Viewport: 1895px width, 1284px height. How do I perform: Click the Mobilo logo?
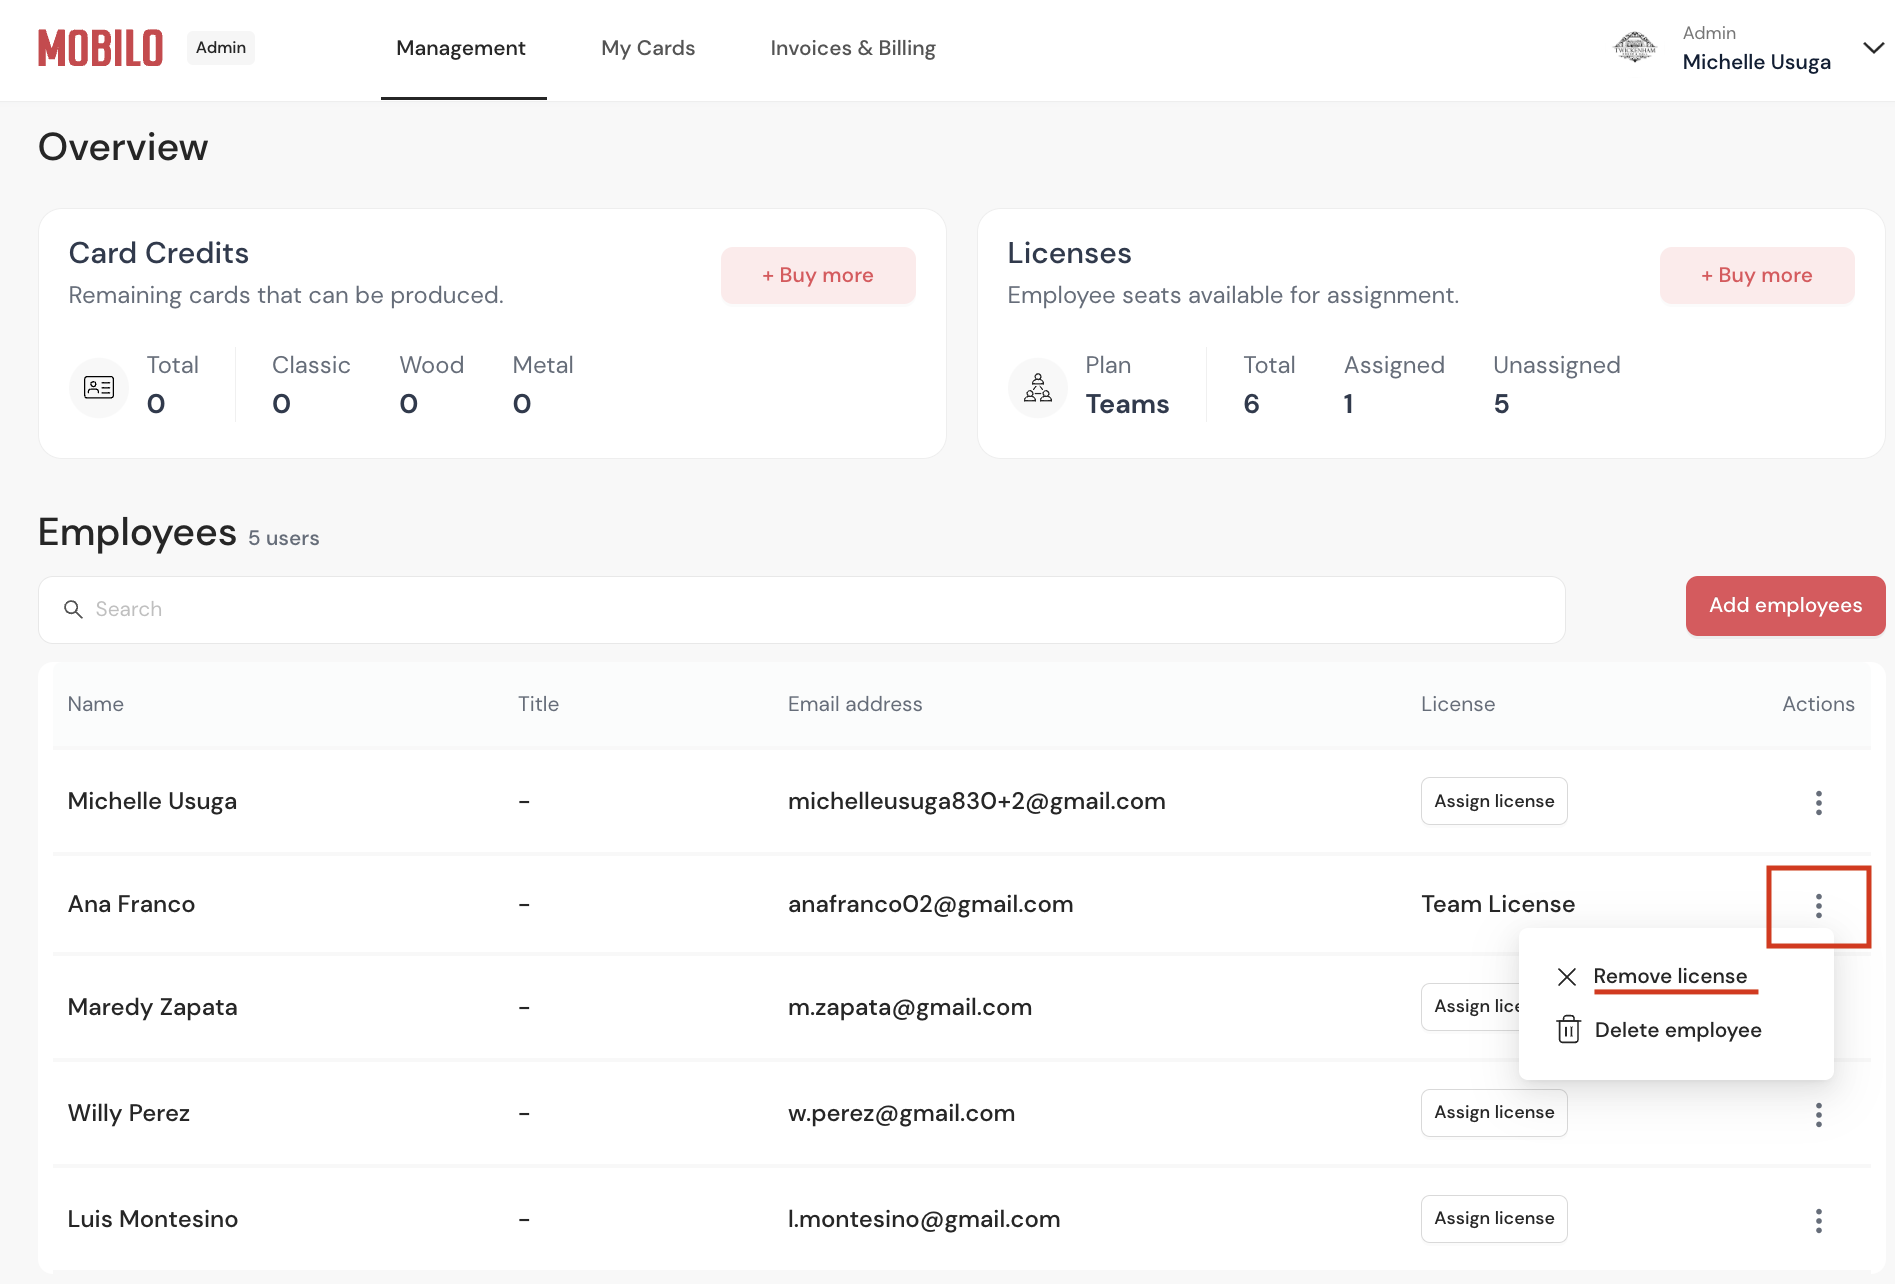click(100, 48)
